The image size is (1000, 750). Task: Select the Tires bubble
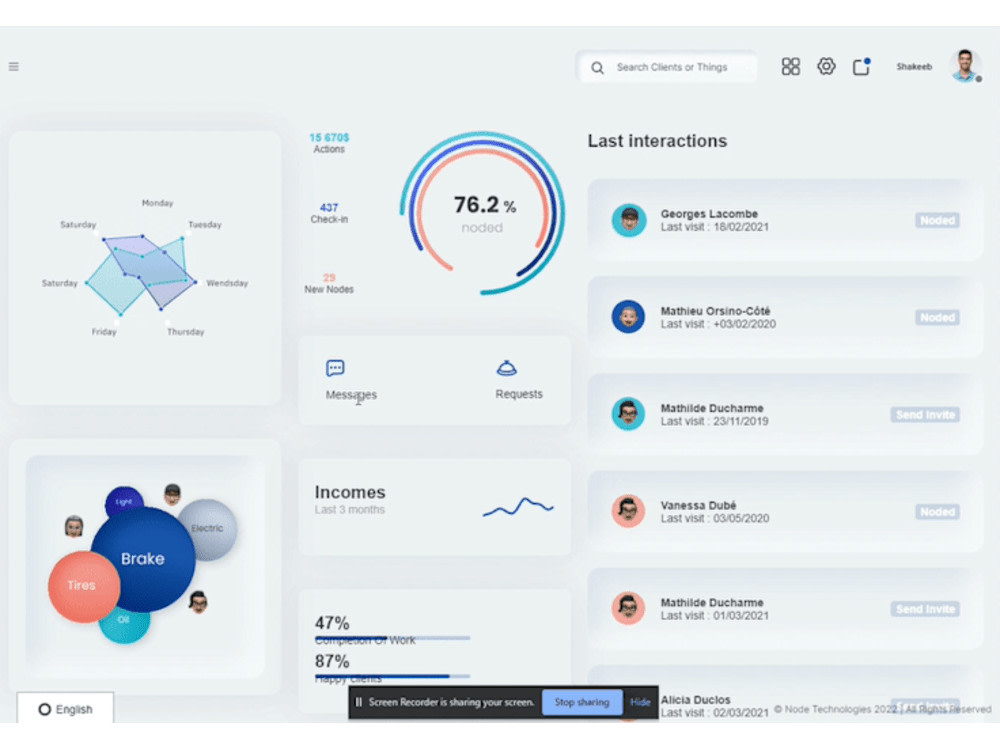pos(83,586)
